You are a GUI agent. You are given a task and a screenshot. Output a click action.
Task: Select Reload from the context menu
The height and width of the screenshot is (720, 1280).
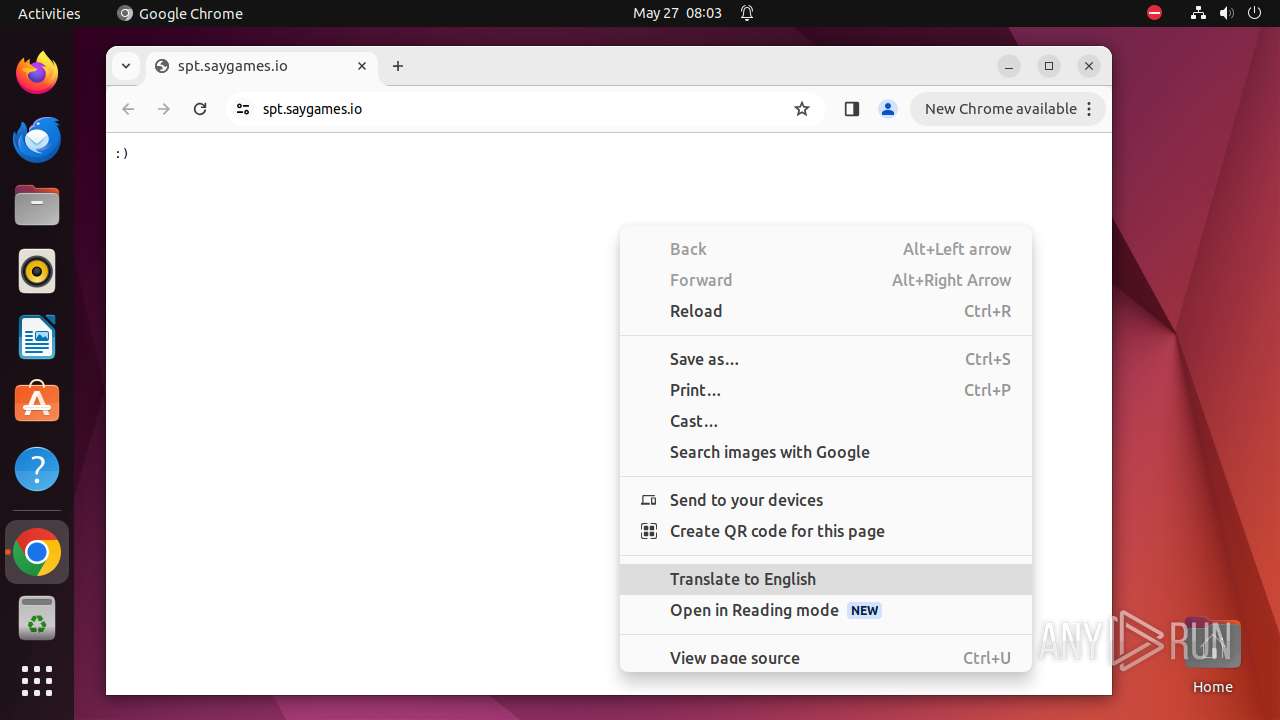[x=826, y=311]
